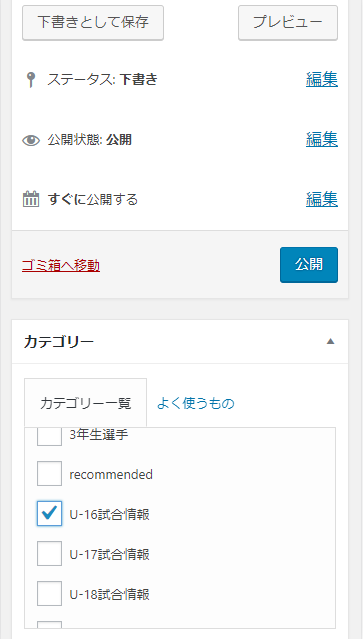Uncheck the U-16試合情報 category
The image size is (363, 639).
[49, 513]
